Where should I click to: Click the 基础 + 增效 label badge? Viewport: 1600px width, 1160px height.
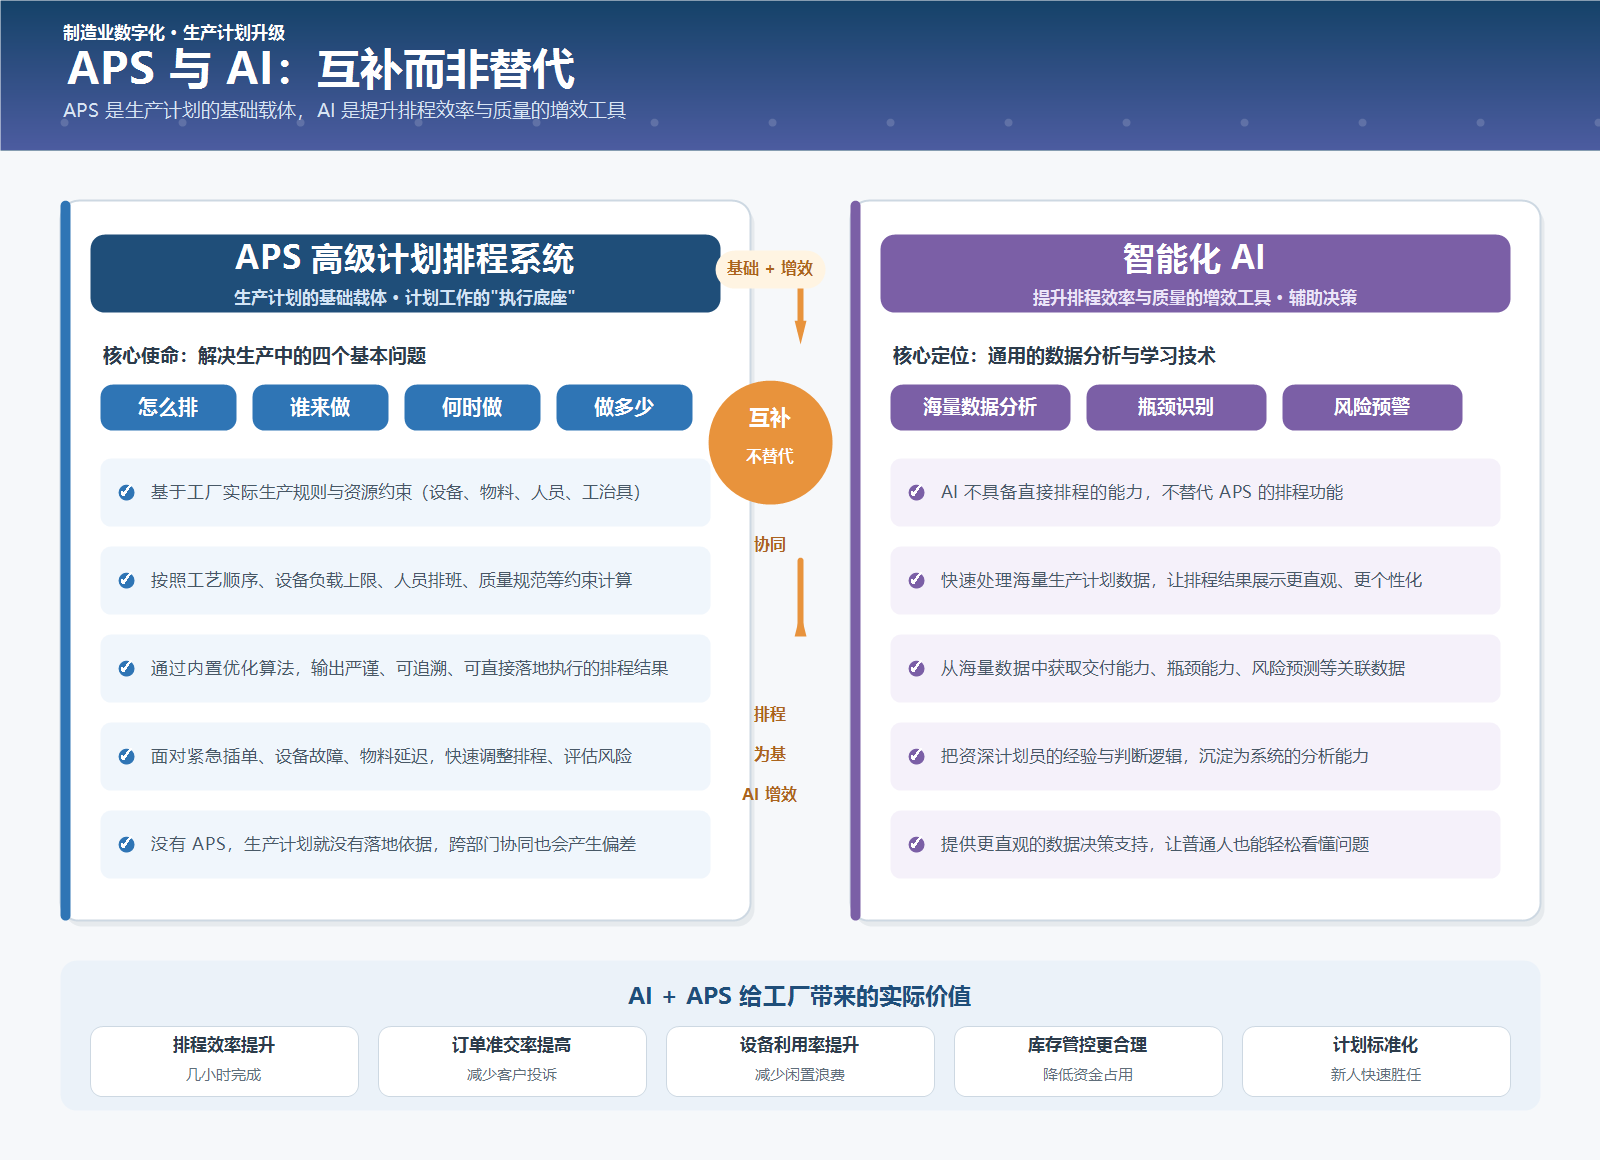770,268
